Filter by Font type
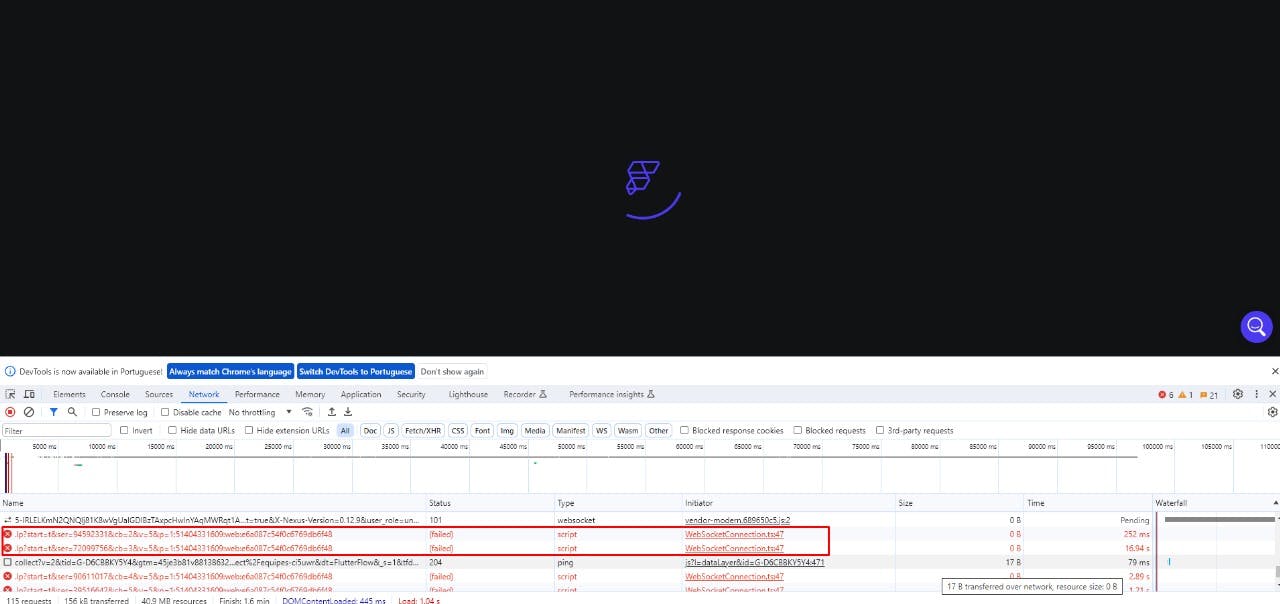The height and width of the screenshot is (604, 1280). click(482, 431)
